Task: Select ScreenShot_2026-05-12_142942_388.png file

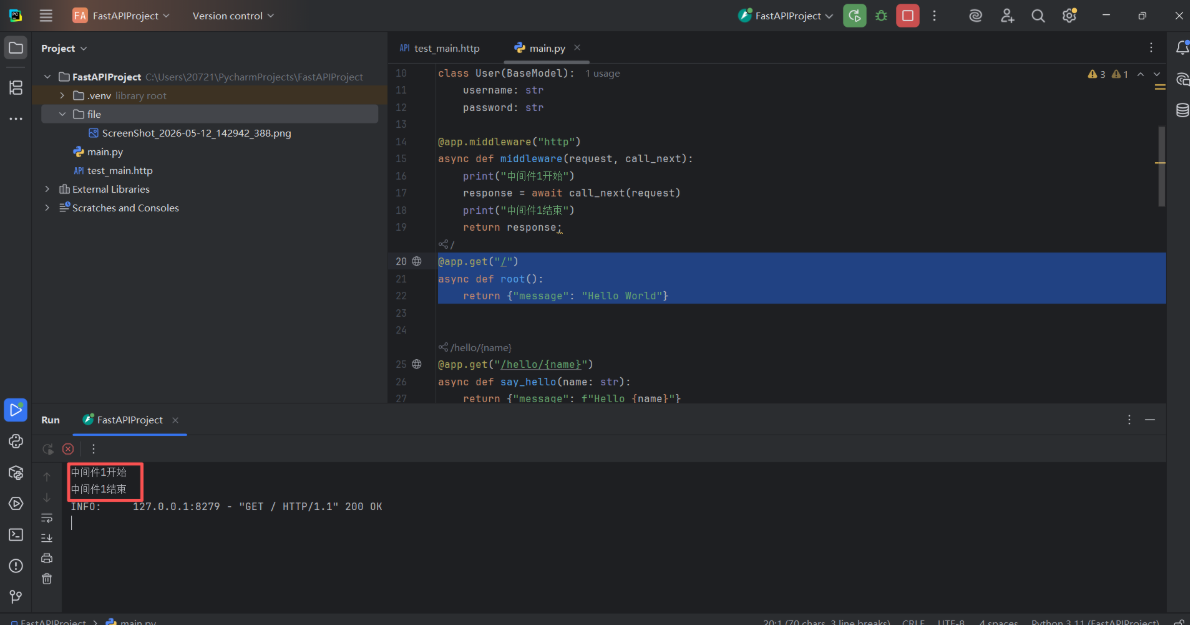Action: point(197,133)
